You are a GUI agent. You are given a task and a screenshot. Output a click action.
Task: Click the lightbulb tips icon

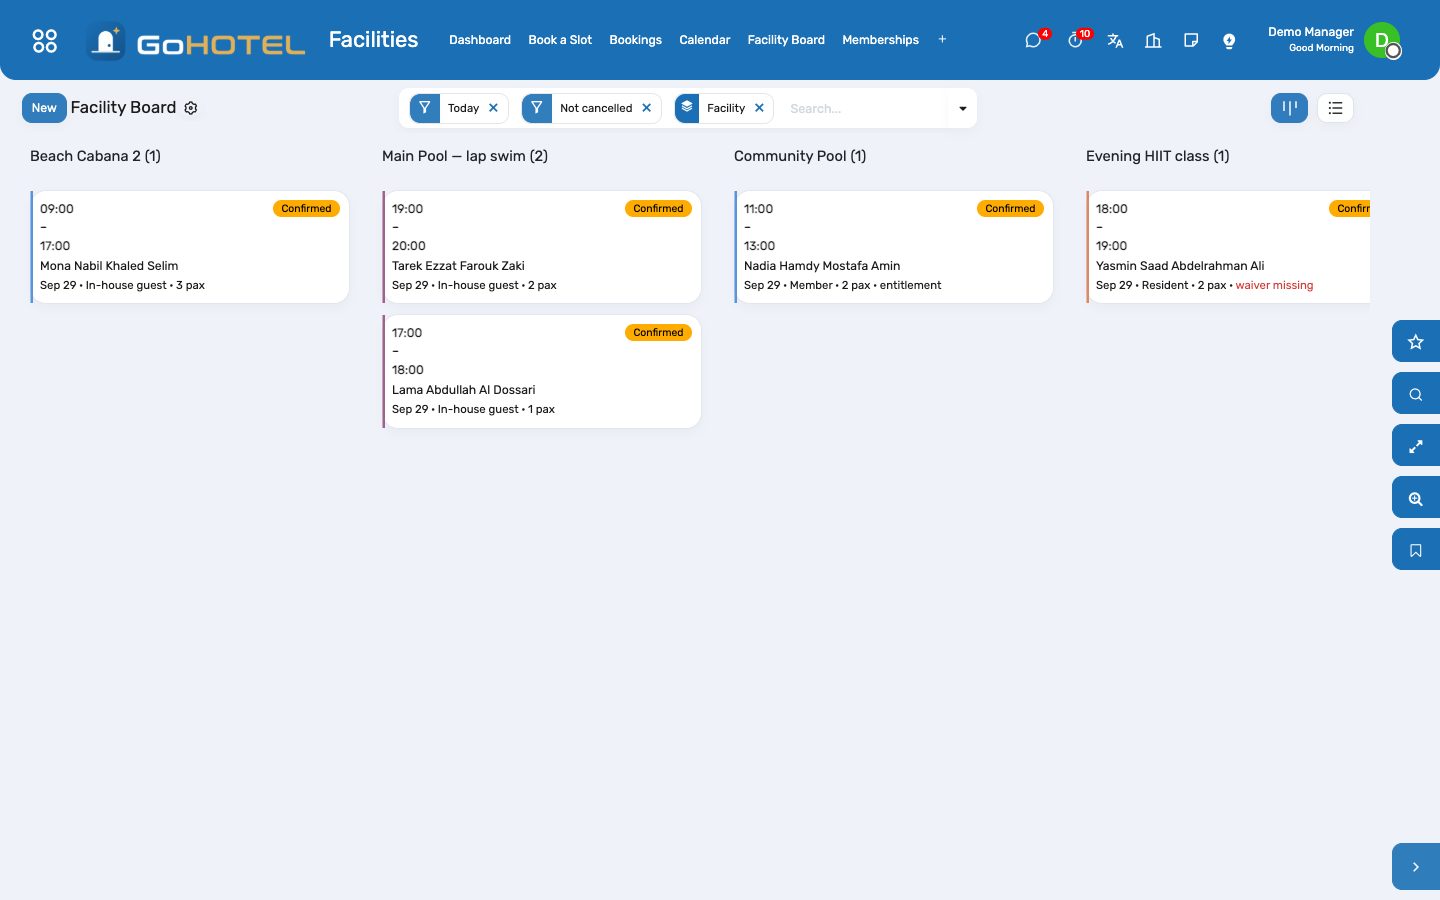click(1229, 40)
